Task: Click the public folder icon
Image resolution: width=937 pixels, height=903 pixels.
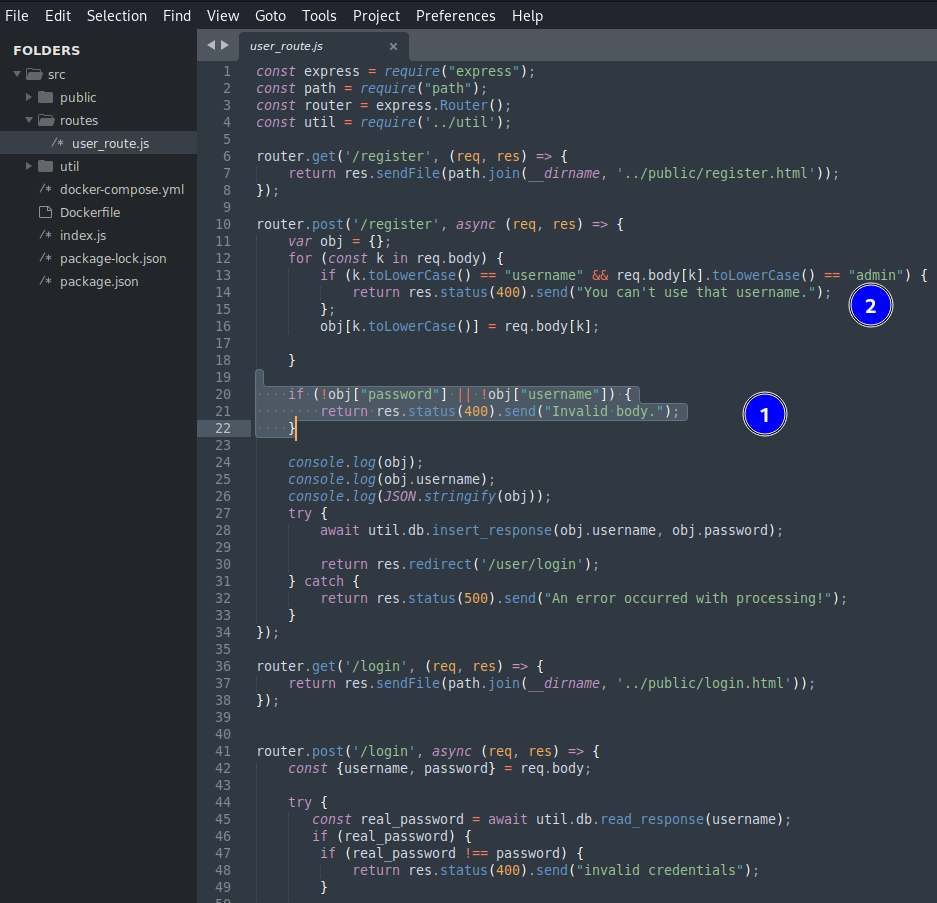Action: point(45,97)
